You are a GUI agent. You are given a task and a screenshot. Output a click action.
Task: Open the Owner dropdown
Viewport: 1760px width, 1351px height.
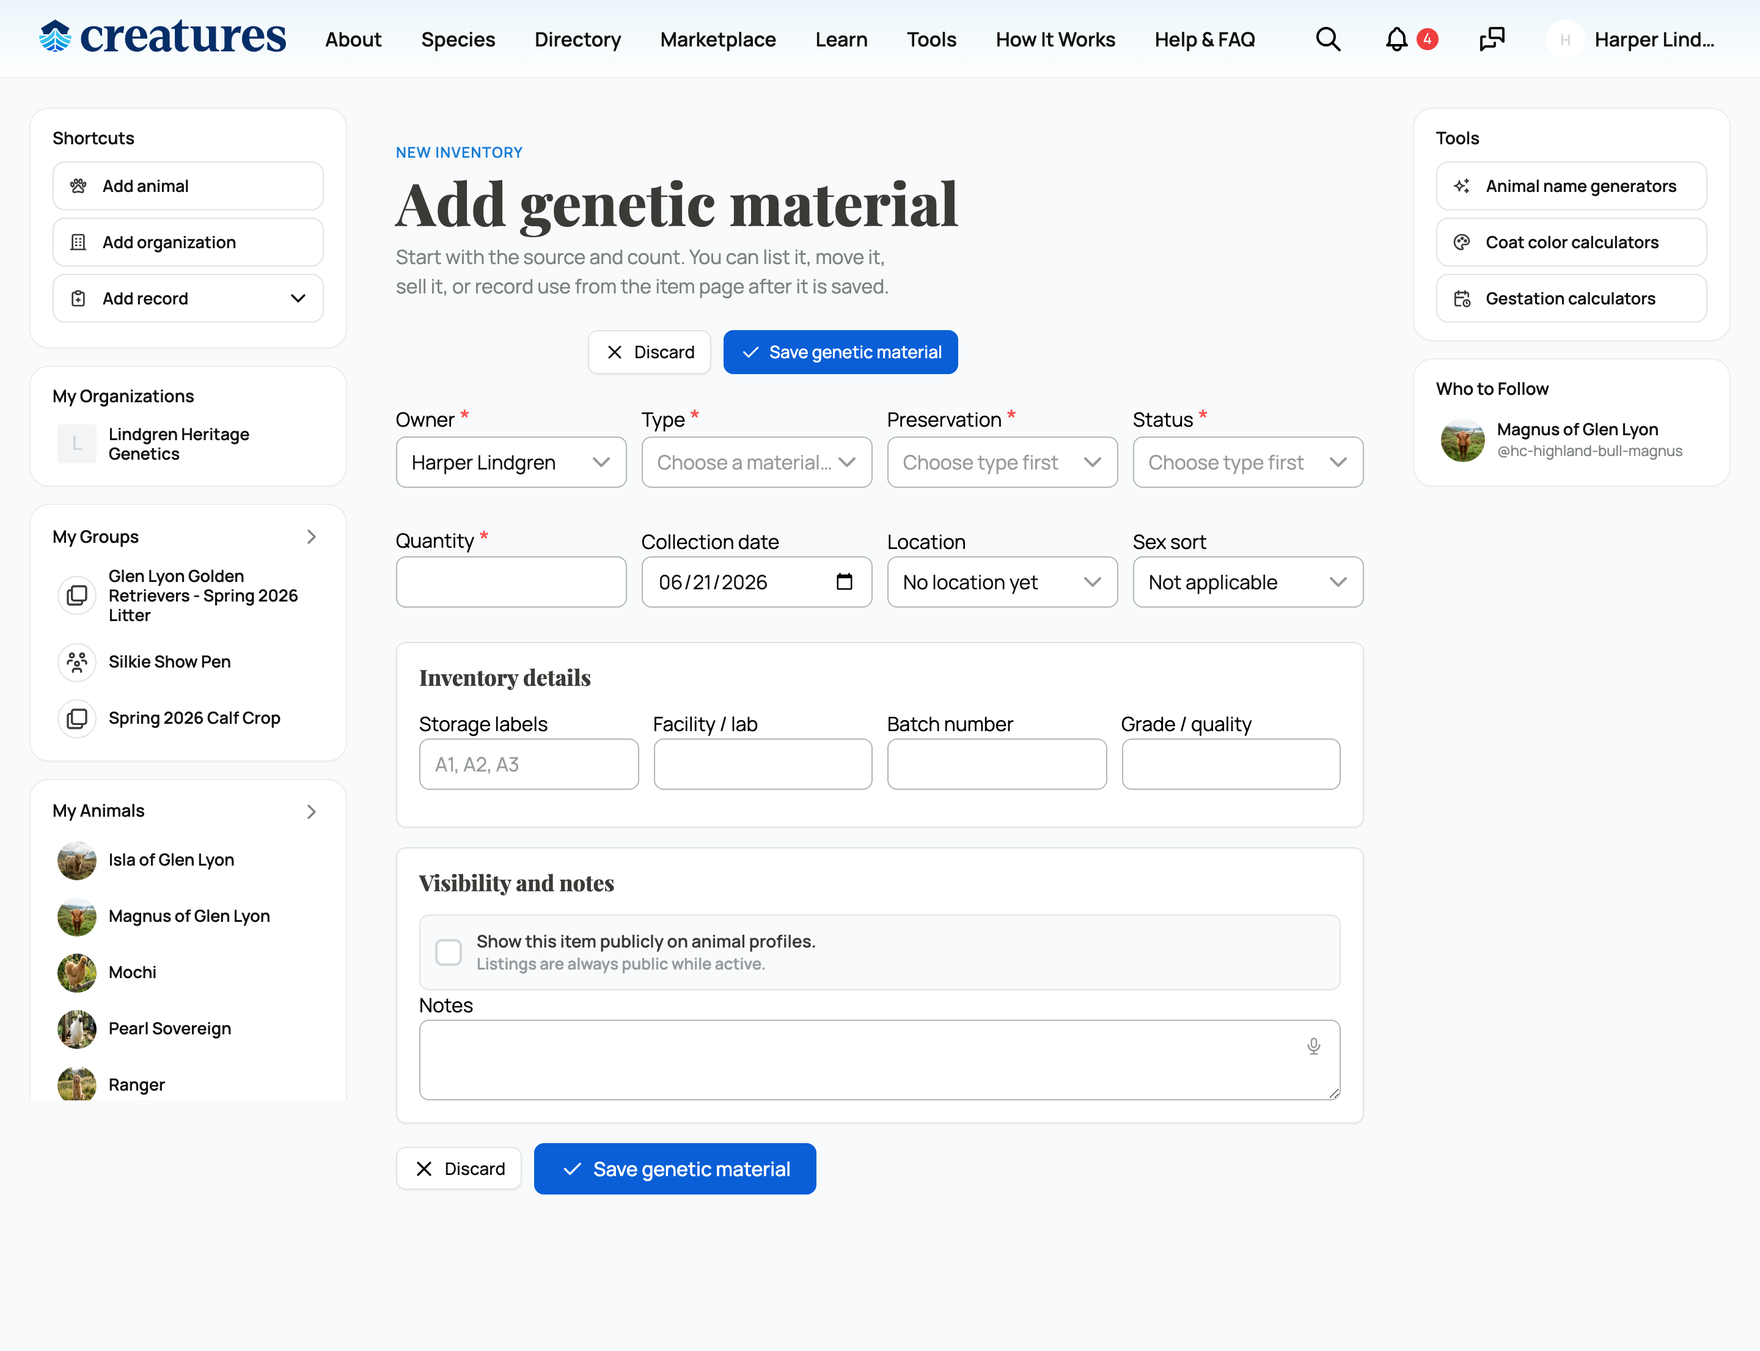tap(511, 462)
